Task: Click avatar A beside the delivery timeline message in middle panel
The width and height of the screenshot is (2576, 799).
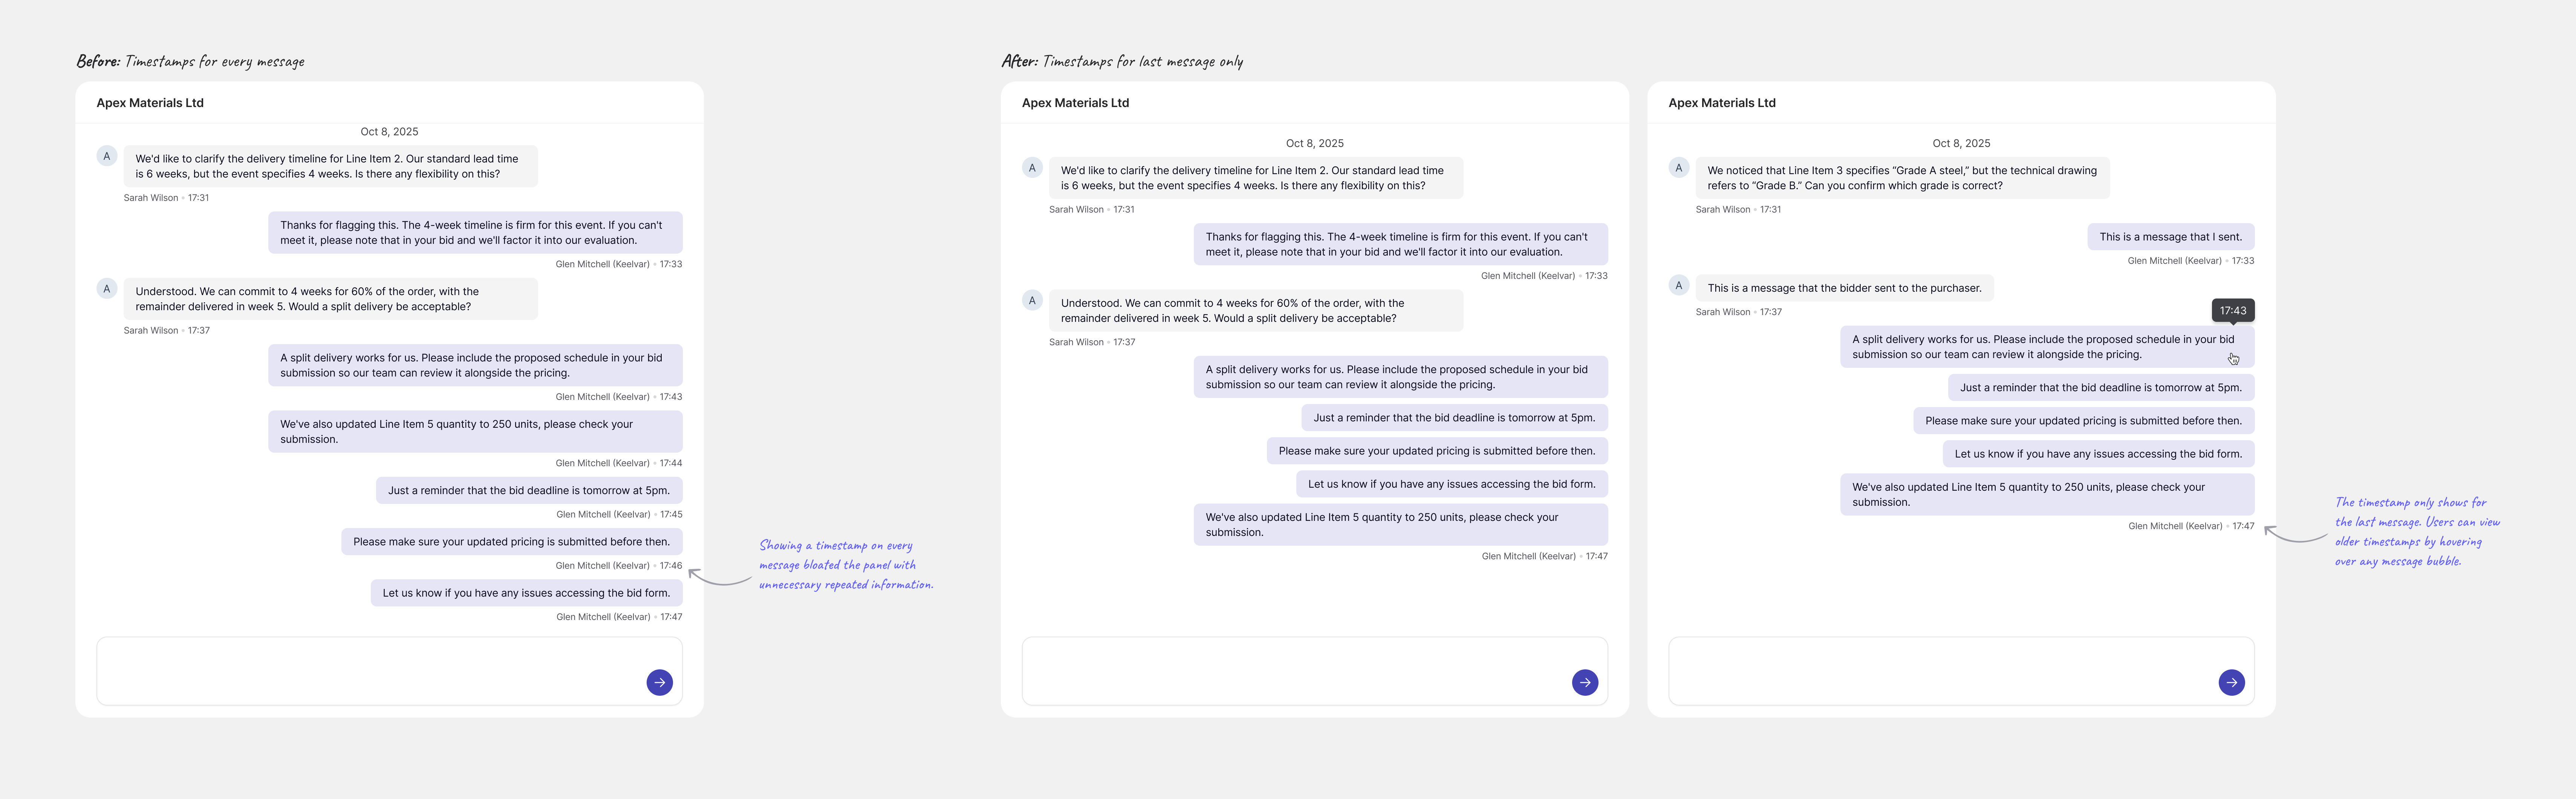Action: coord(1032,168)
